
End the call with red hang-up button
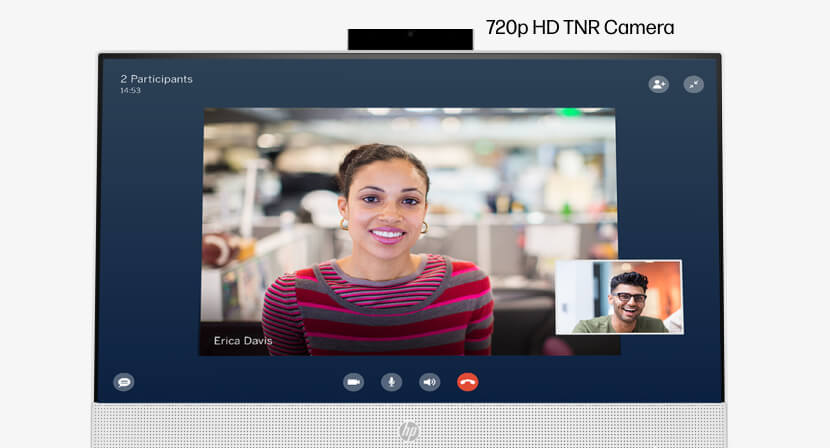(467, 382)
